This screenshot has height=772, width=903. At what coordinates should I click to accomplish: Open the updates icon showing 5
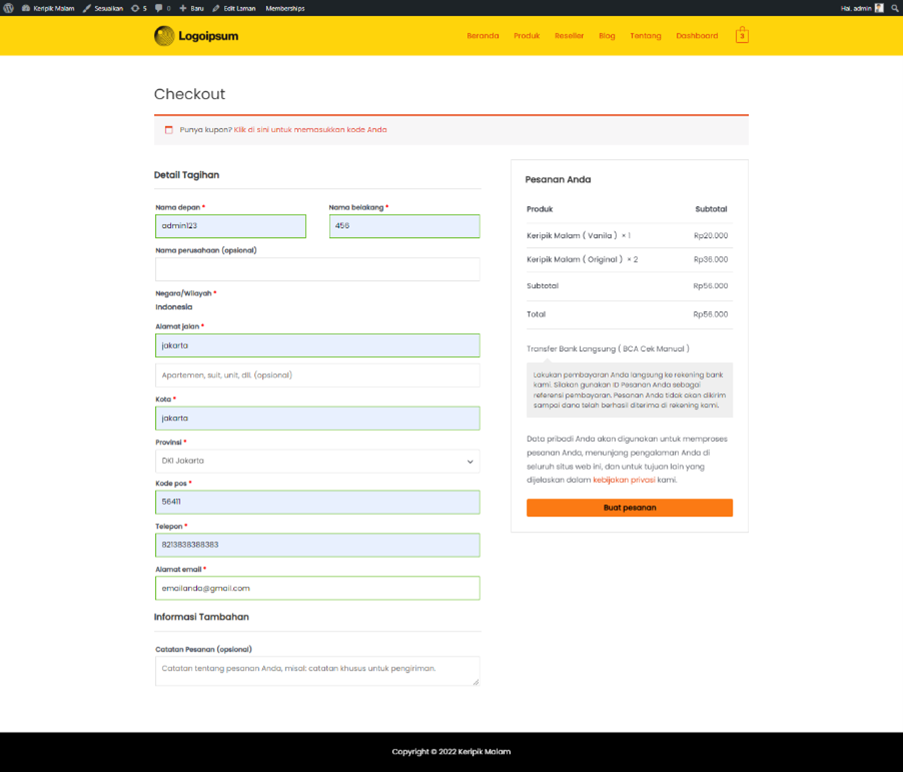(139, 8)
